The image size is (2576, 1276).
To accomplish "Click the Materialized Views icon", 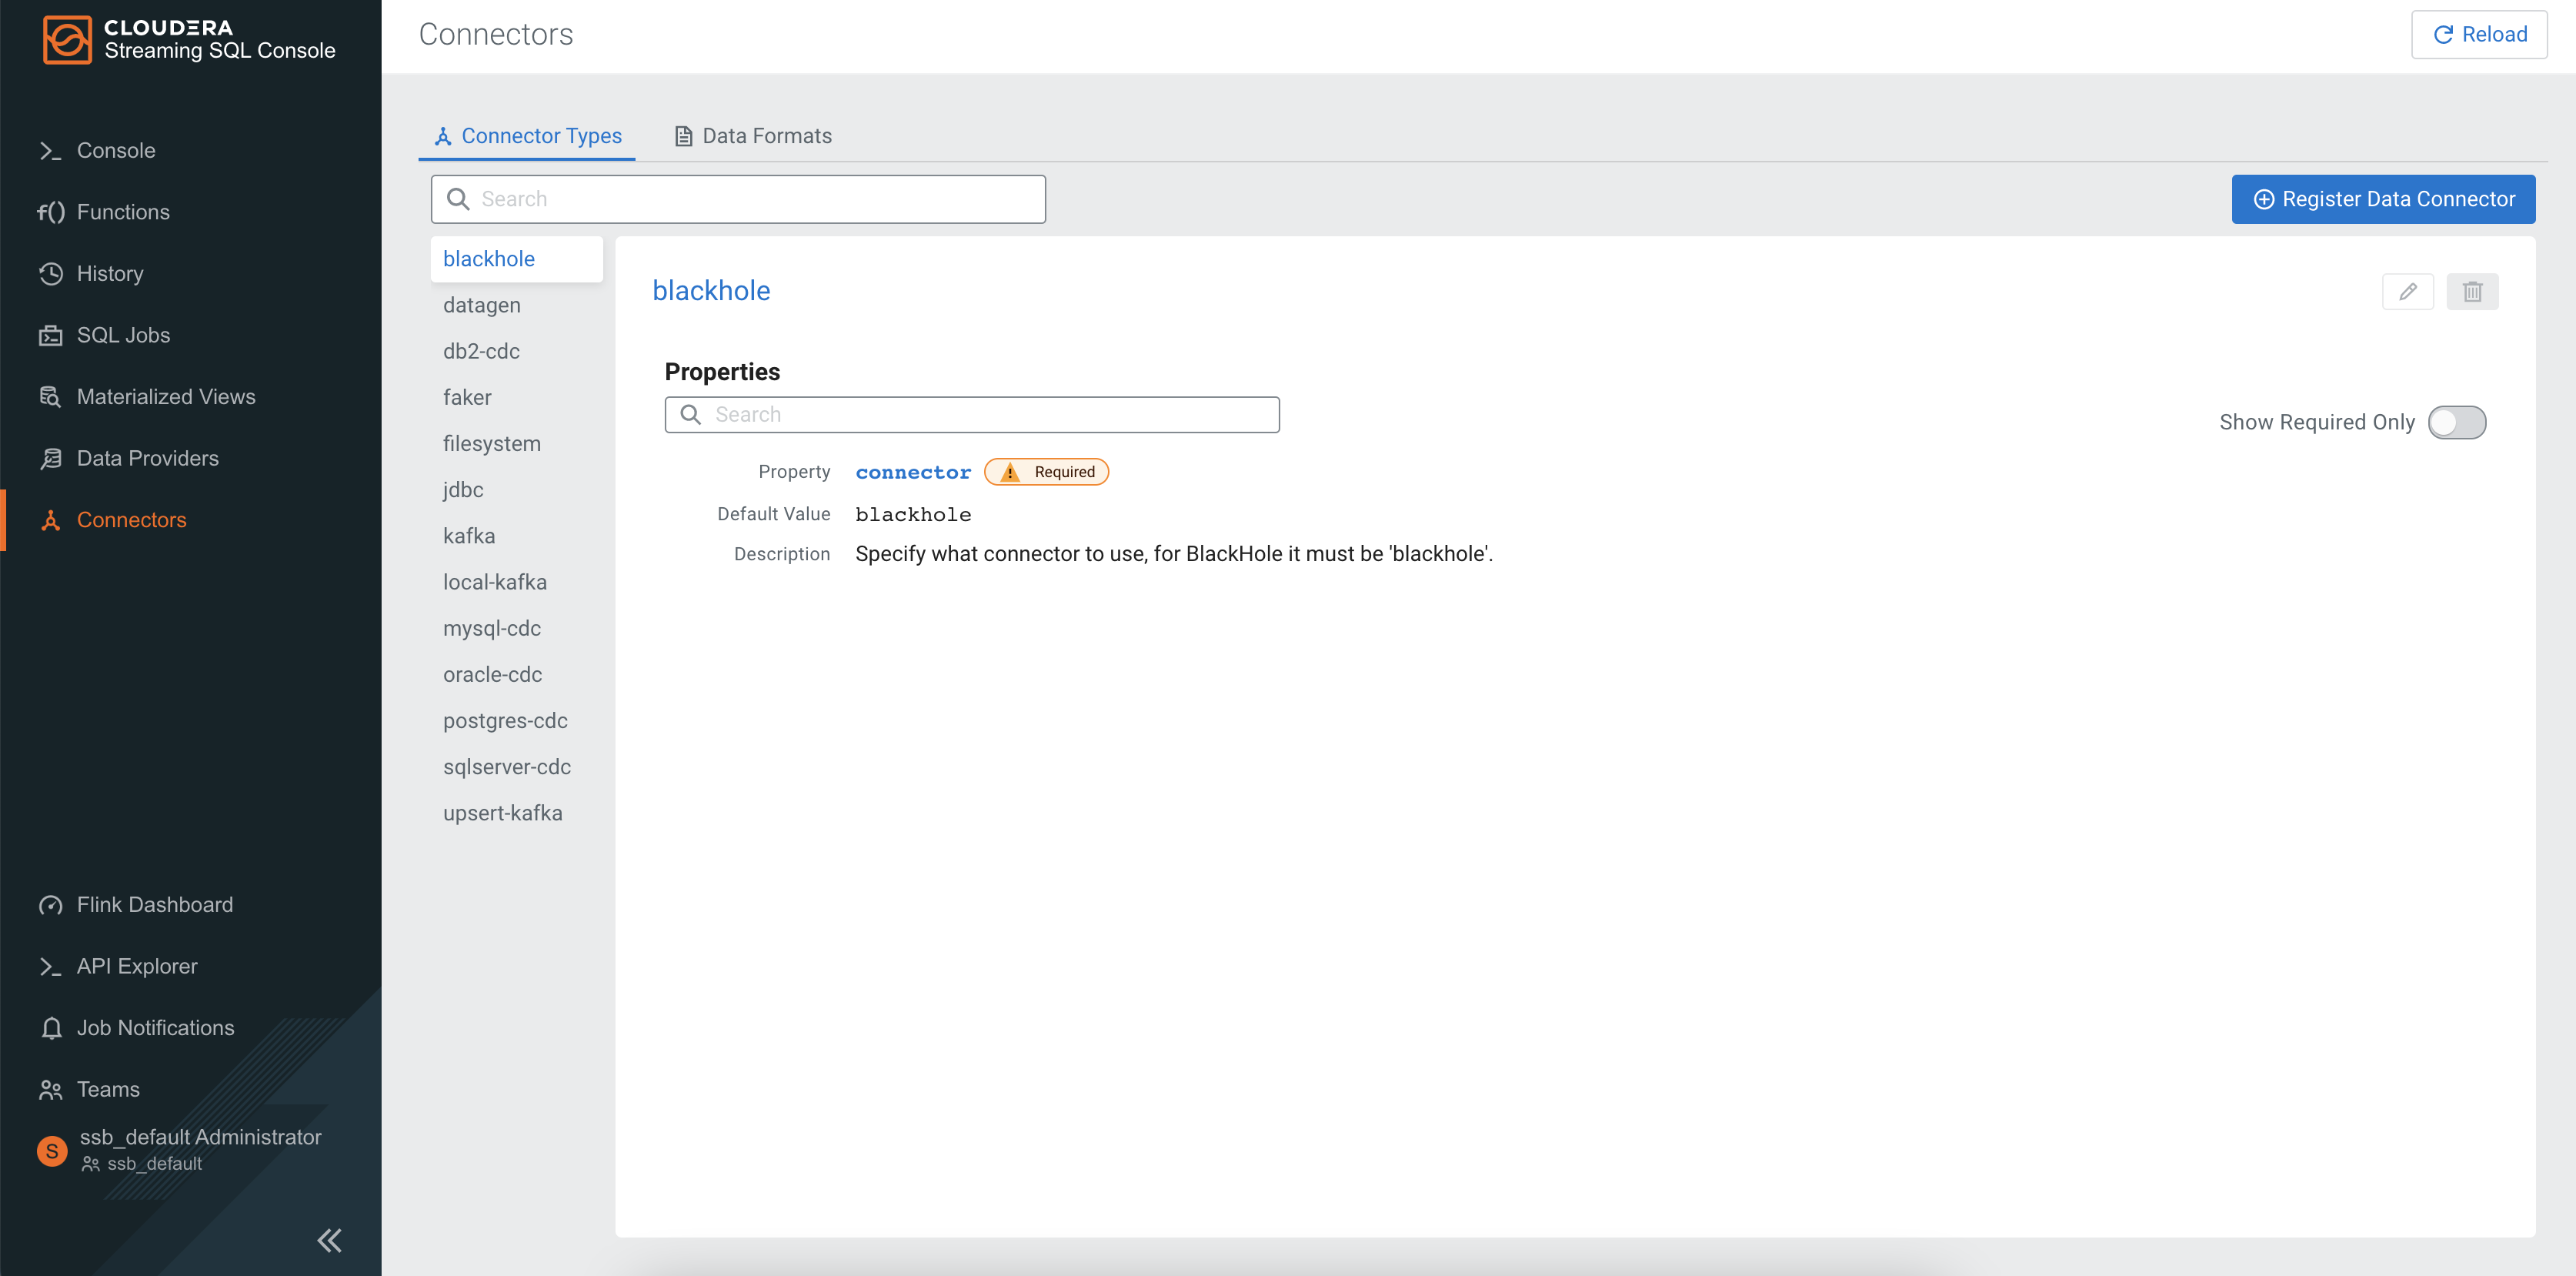I will tap(51, 397).
